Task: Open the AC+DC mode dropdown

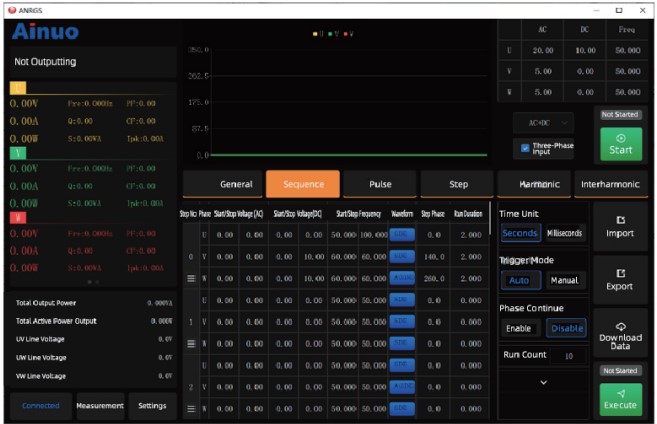Action: 545,122
